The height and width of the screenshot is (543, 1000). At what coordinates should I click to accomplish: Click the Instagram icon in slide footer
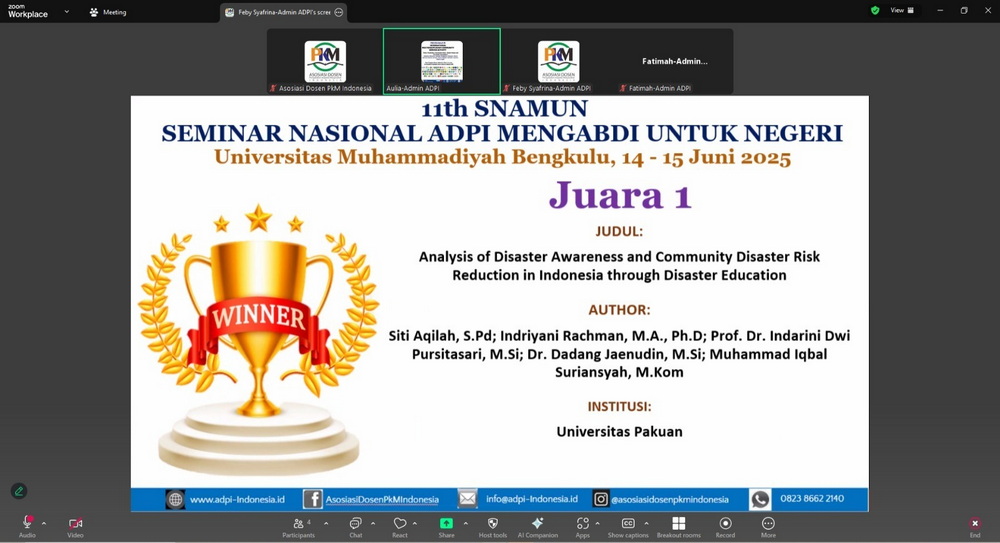point(601,499)
